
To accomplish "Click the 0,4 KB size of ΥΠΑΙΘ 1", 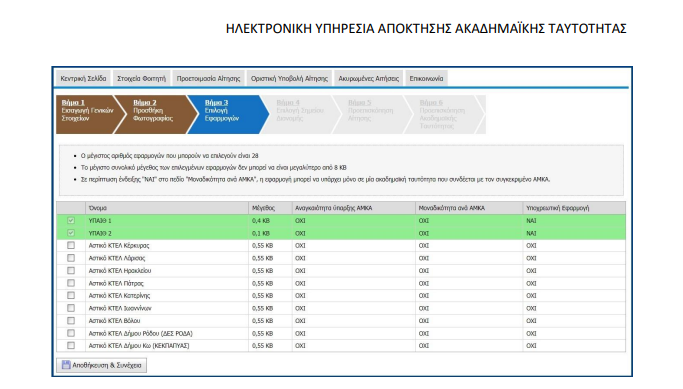I will coord(260,221).
